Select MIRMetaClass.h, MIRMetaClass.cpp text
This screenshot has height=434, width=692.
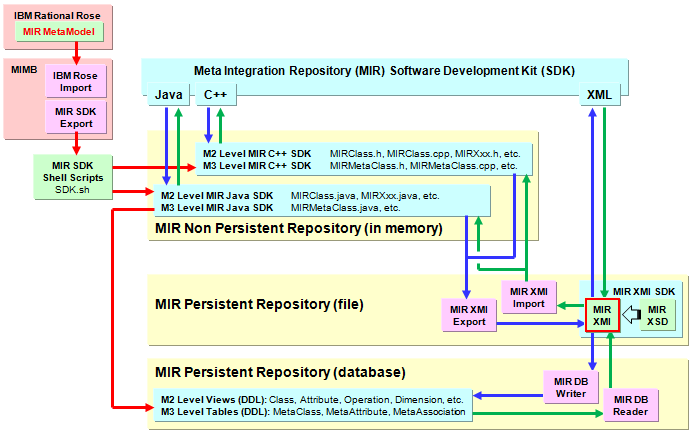pos(424,166)
